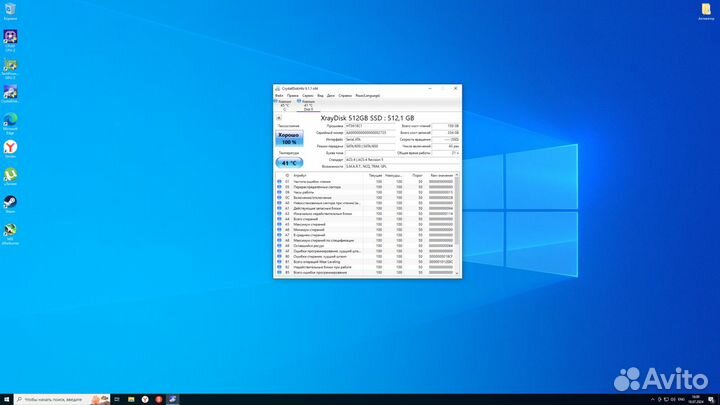Open the CrystalDiskInfo desktop shortcut

10,94
